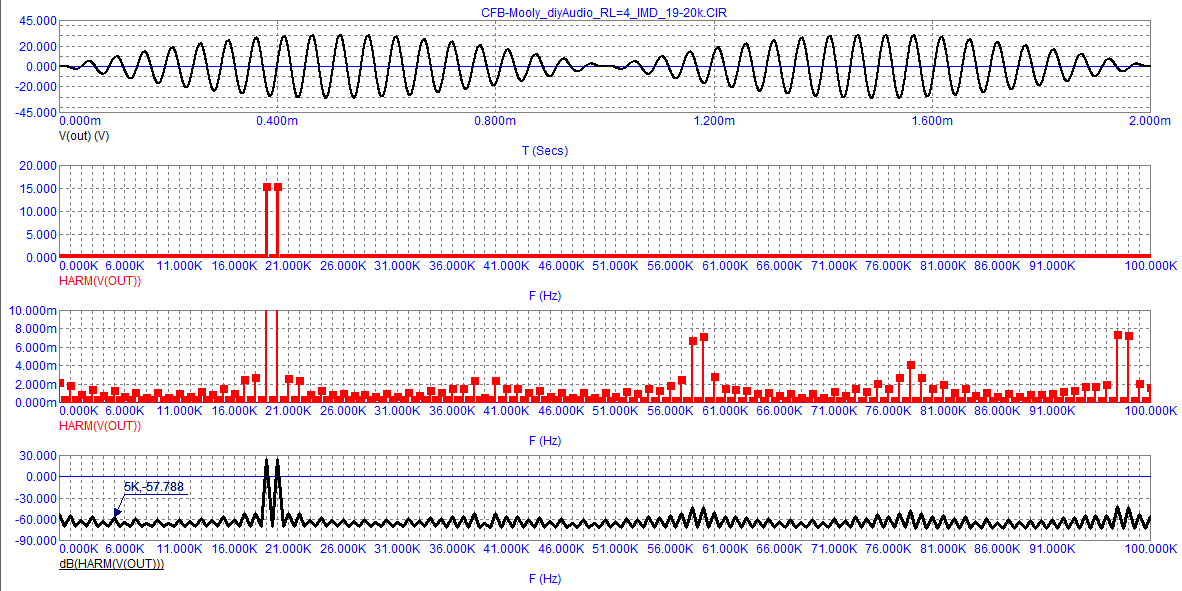Viewport: 1182px width, 591px height.
Task: Click the 5K,-57.788 cursor tag
Action: pos(155,487)
